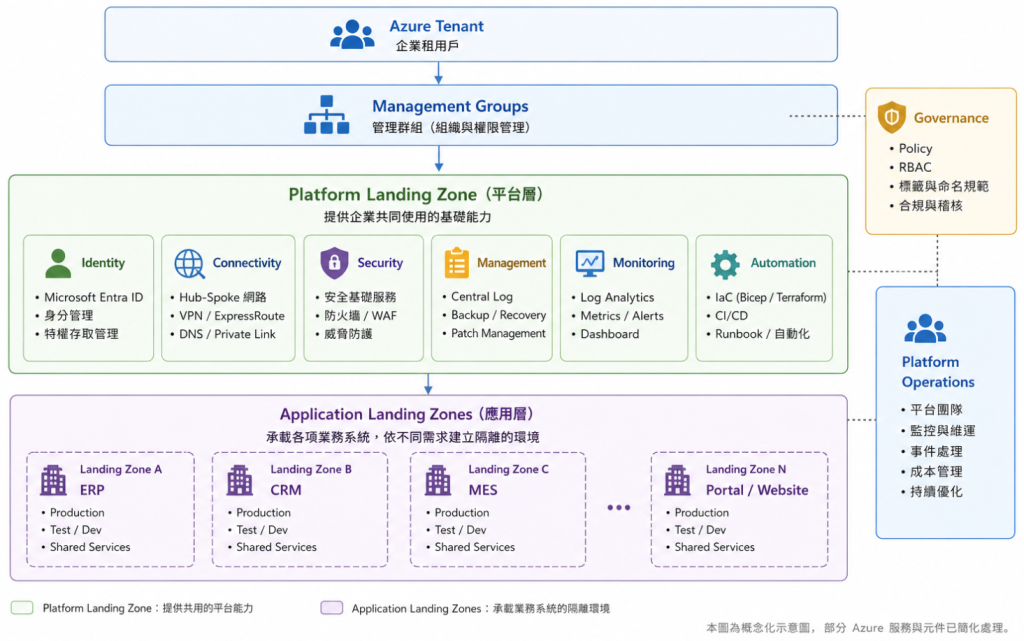Click the ERP label in Landing Zone A

pyautogui.click(x=92, y=490)
